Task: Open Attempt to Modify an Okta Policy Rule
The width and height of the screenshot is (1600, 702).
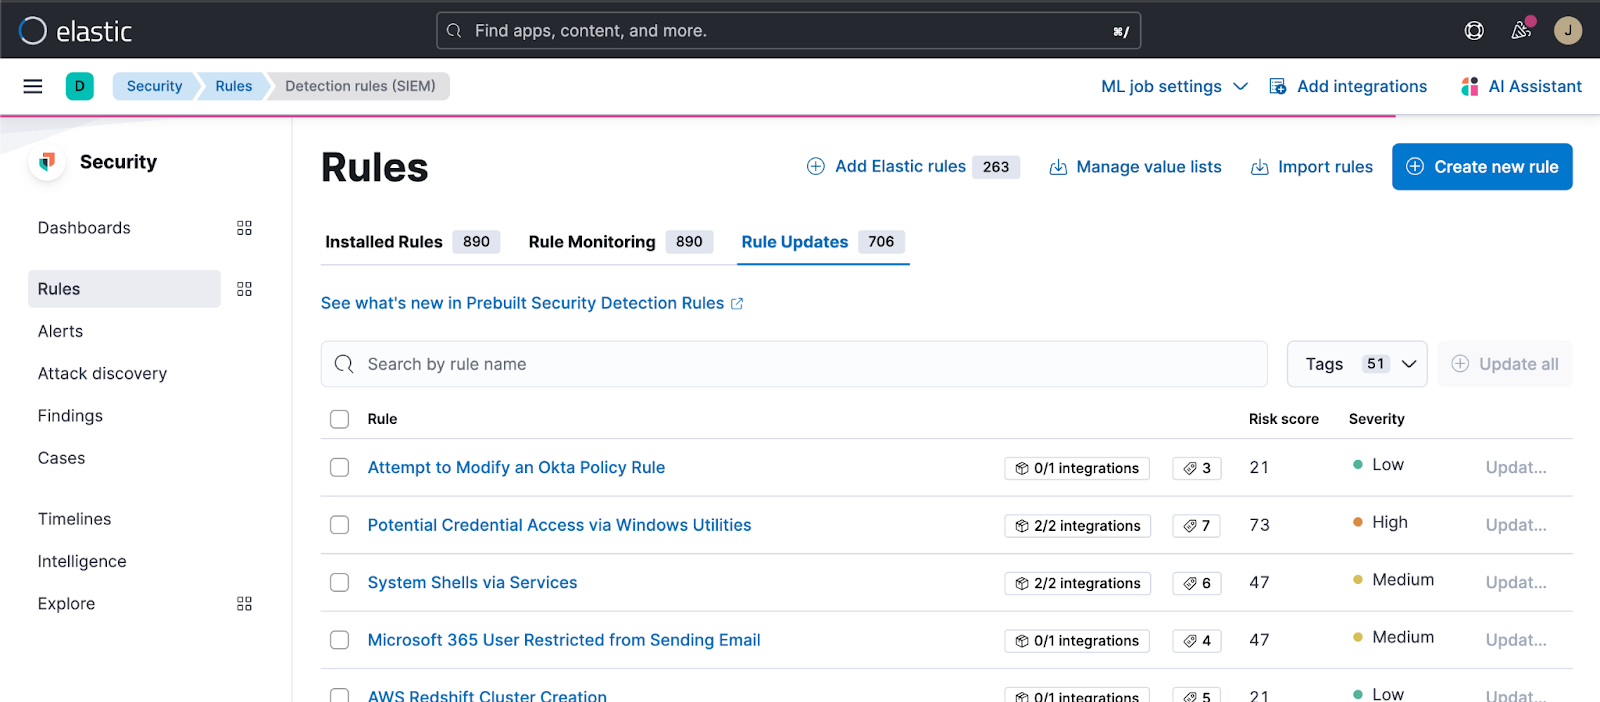Action: 516,467
